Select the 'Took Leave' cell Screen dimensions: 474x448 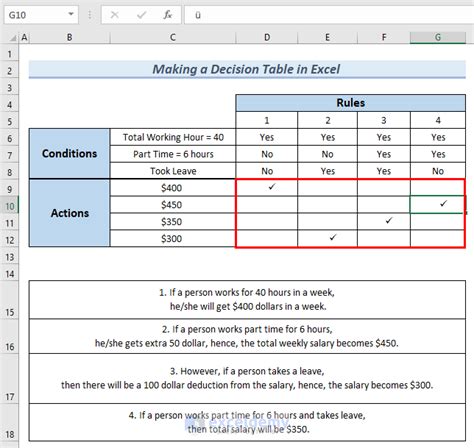click(173, 171)
